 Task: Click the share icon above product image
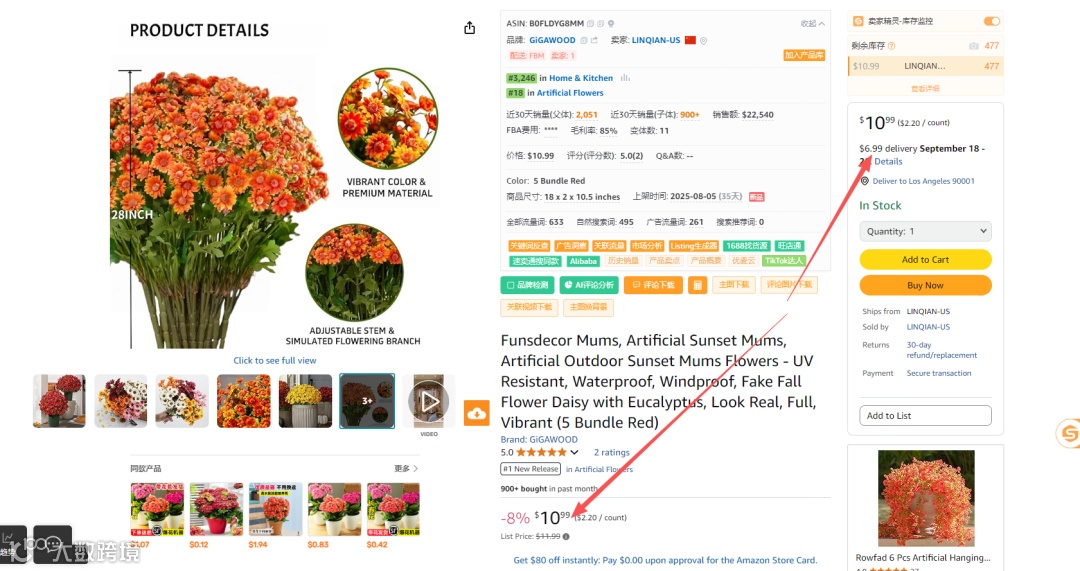470,28
